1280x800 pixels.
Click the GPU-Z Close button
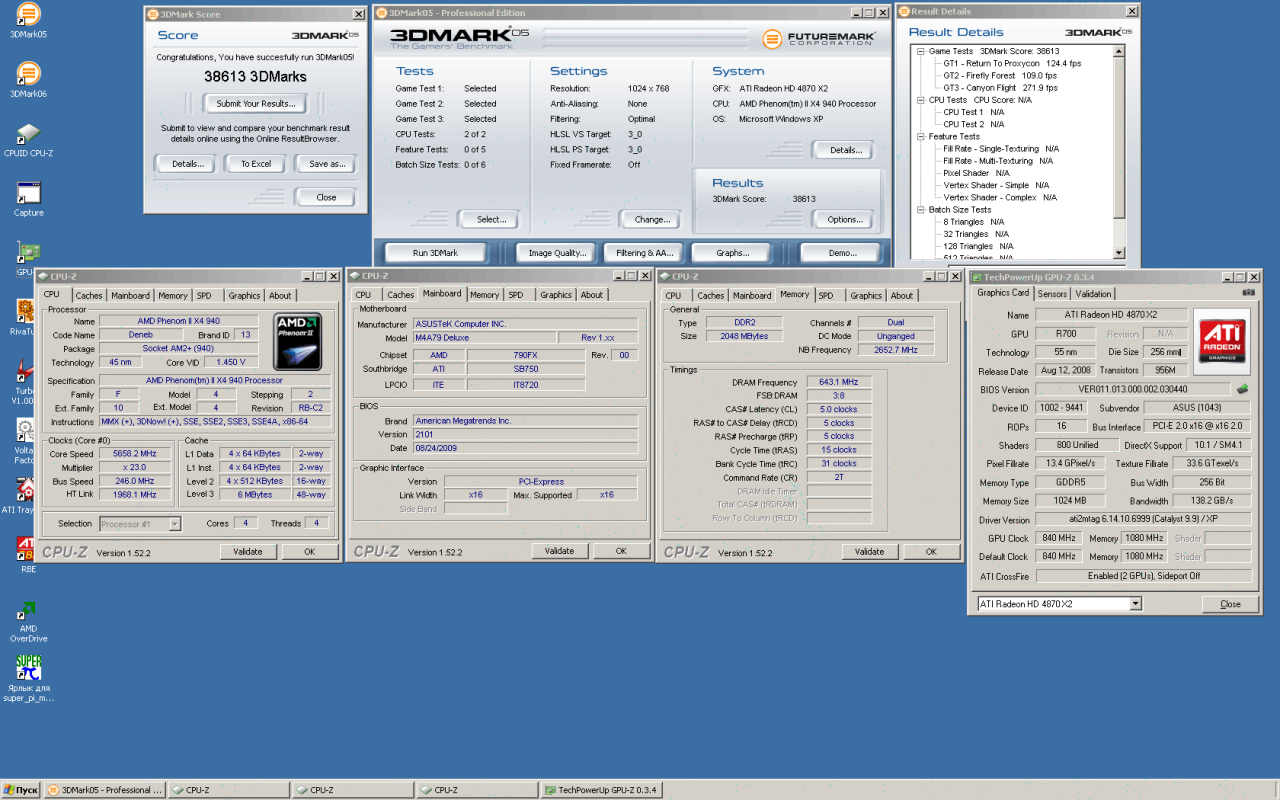pyautogui.click(x=1230, y=604)
